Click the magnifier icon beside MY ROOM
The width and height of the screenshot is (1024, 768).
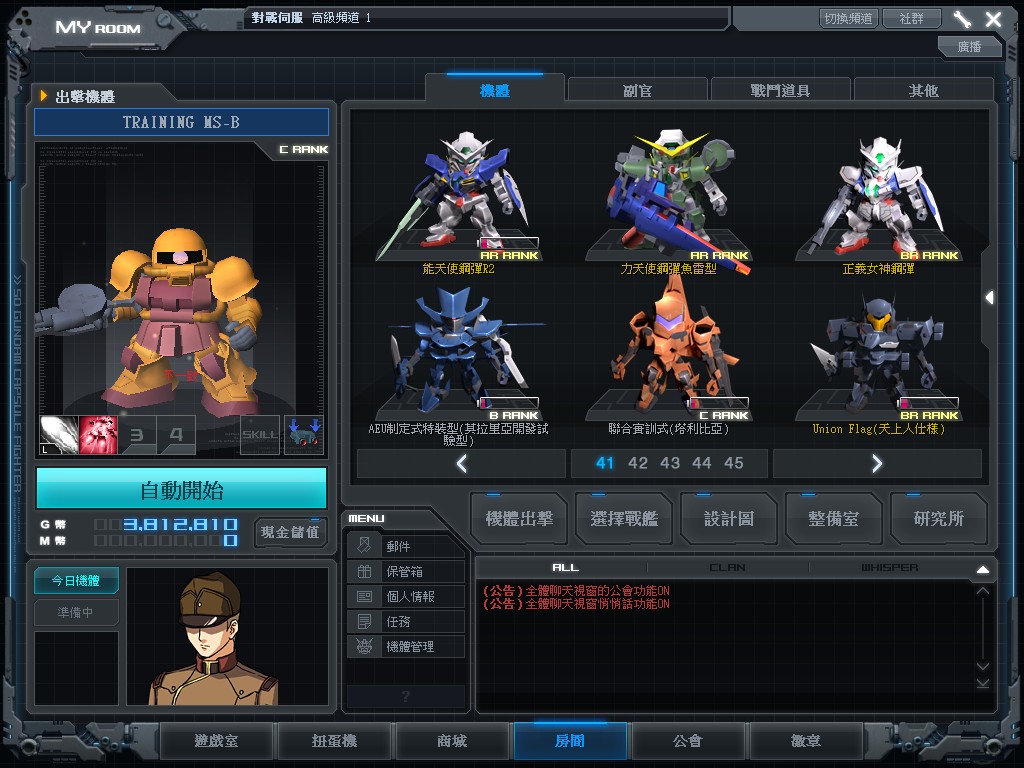tap(165, 22)
